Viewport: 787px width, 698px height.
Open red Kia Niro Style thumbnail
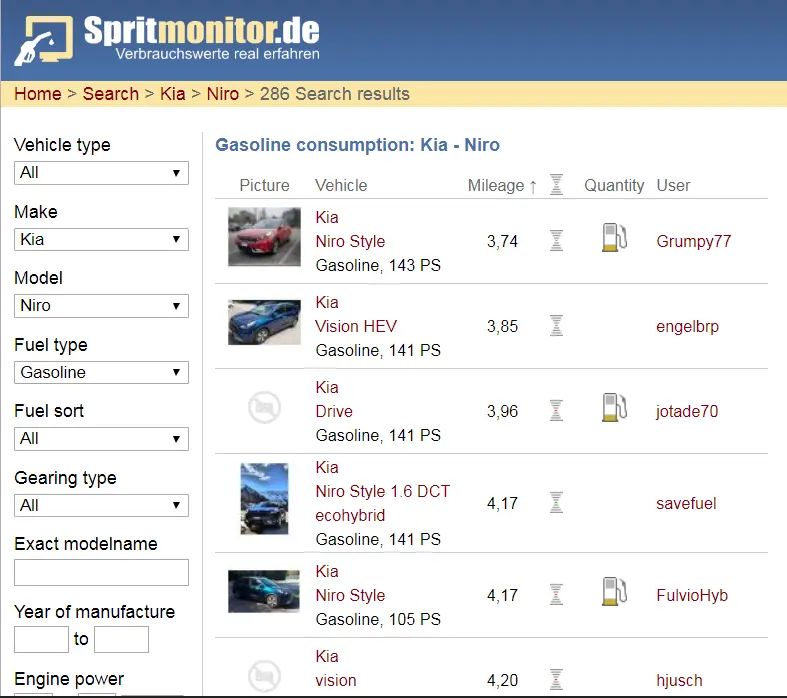[265, 236]
